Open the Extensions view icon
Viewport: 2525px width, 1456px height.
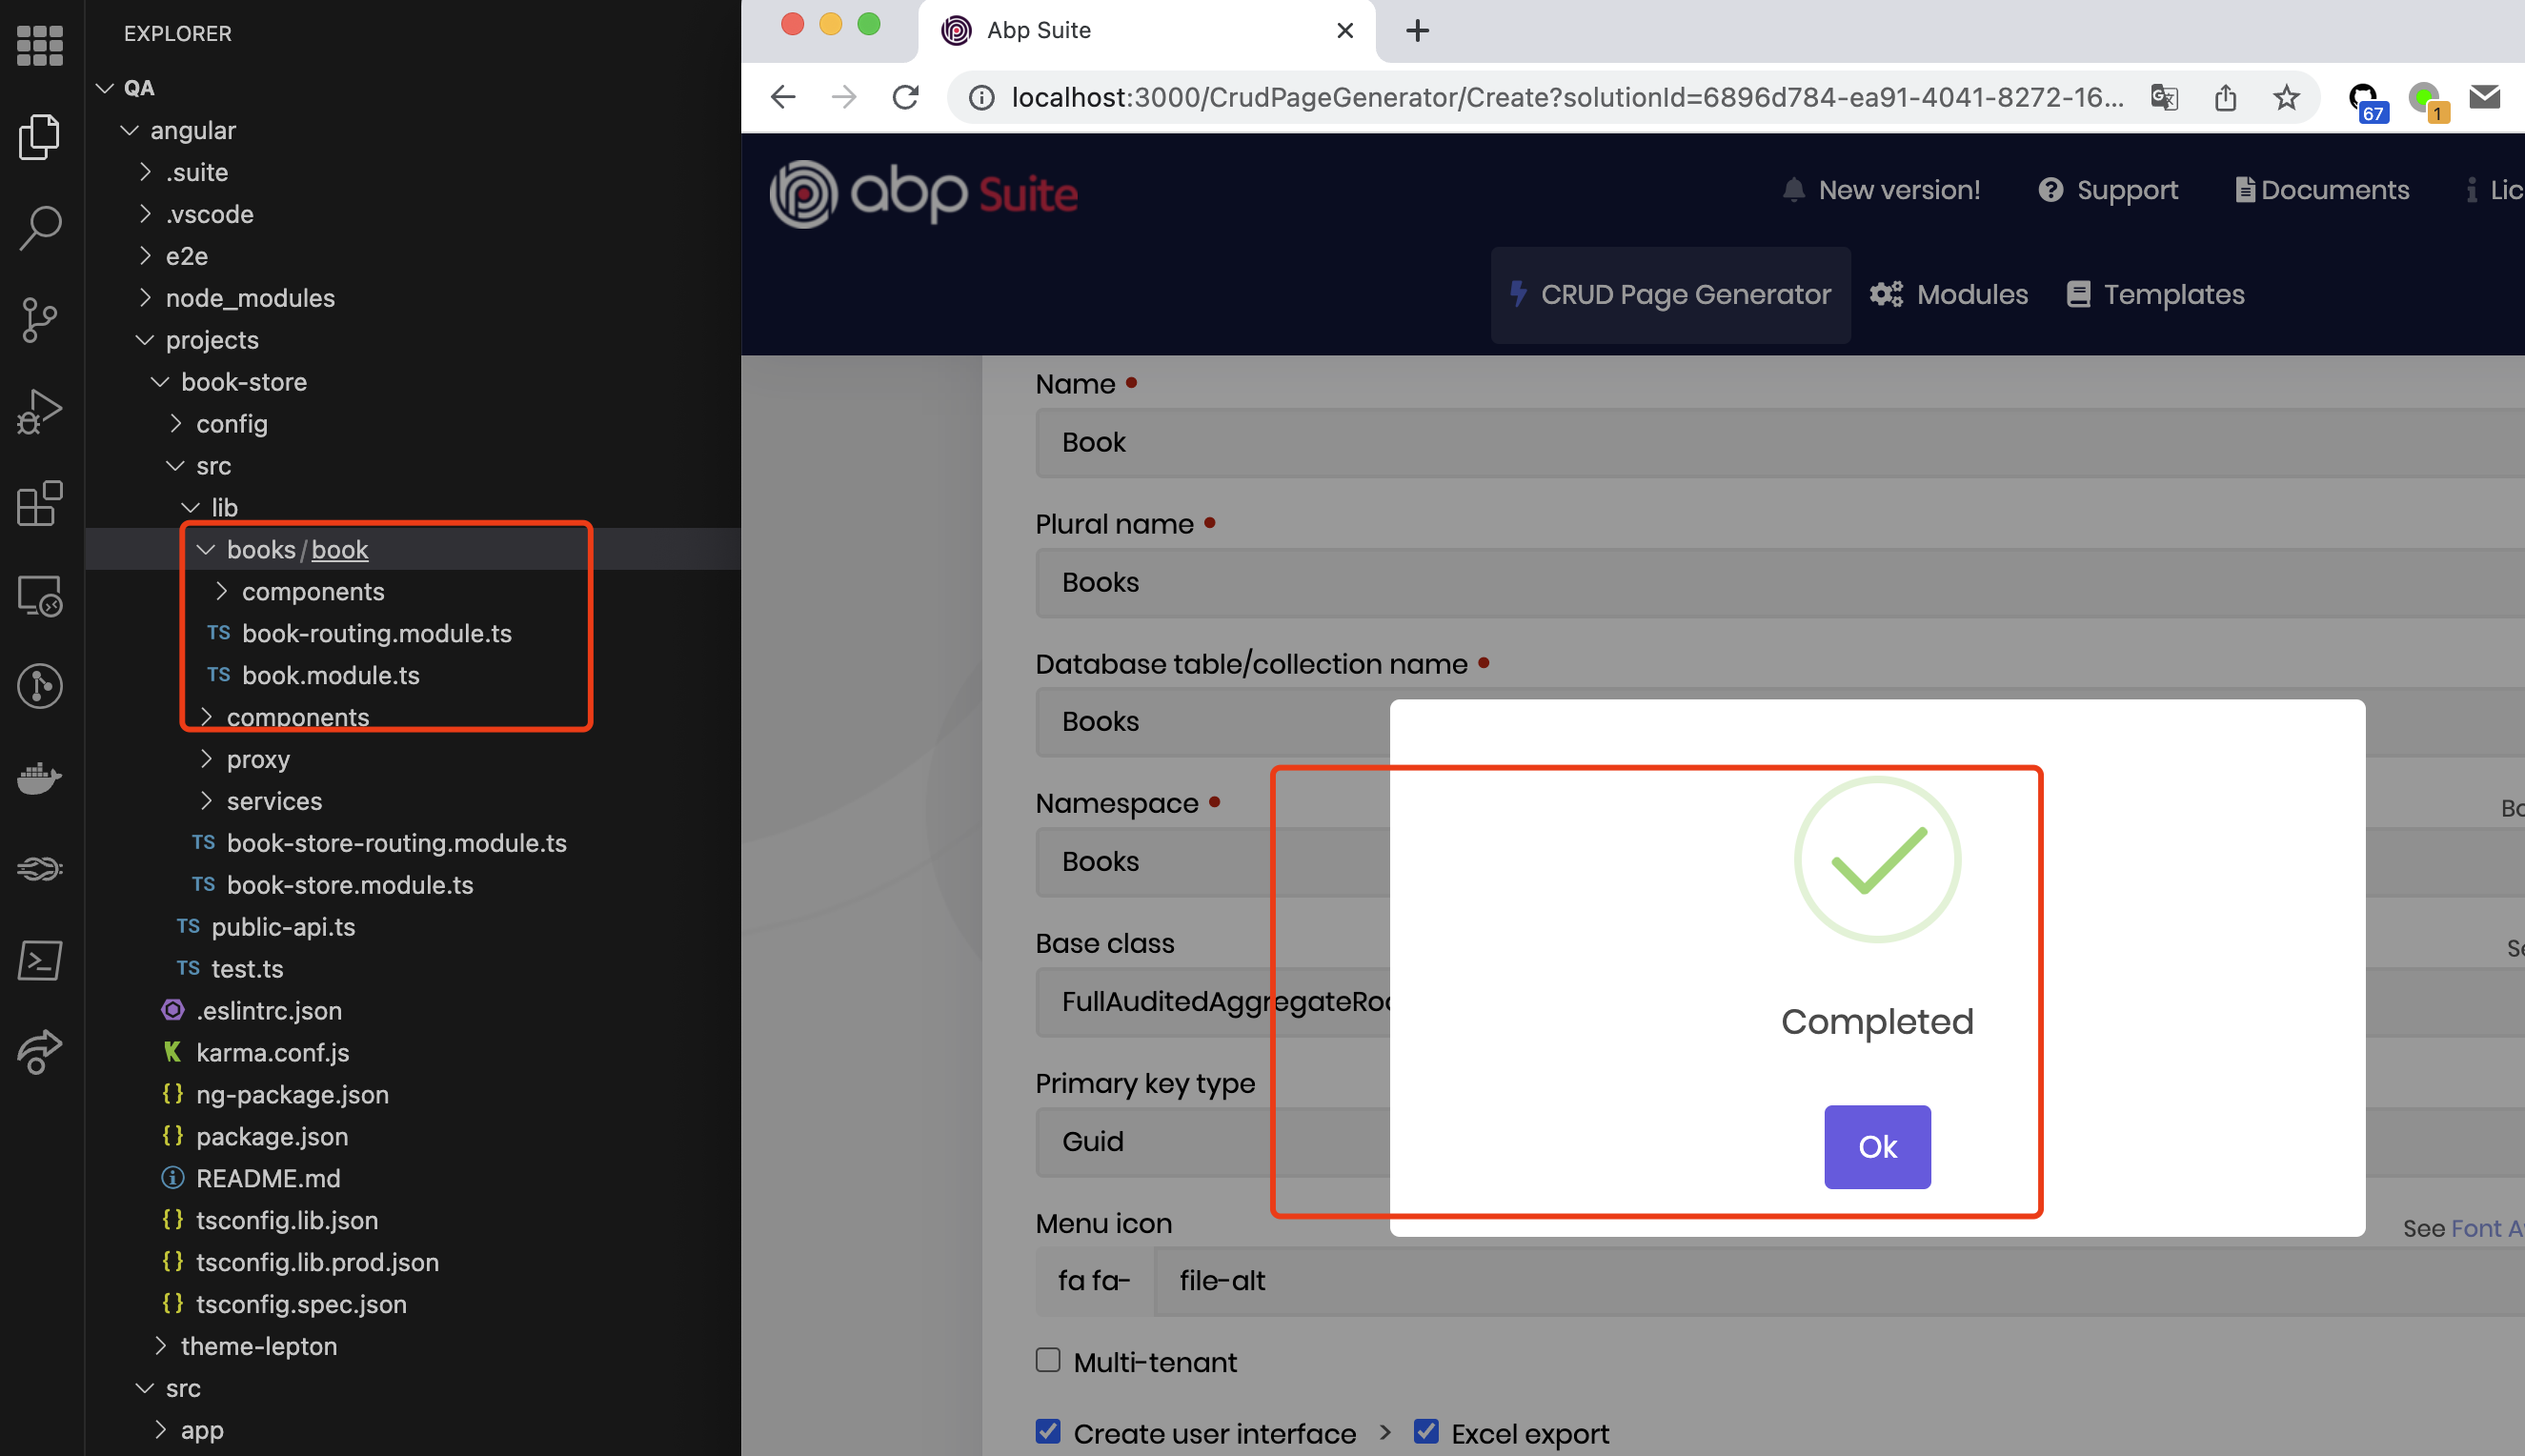click(40, 503)
